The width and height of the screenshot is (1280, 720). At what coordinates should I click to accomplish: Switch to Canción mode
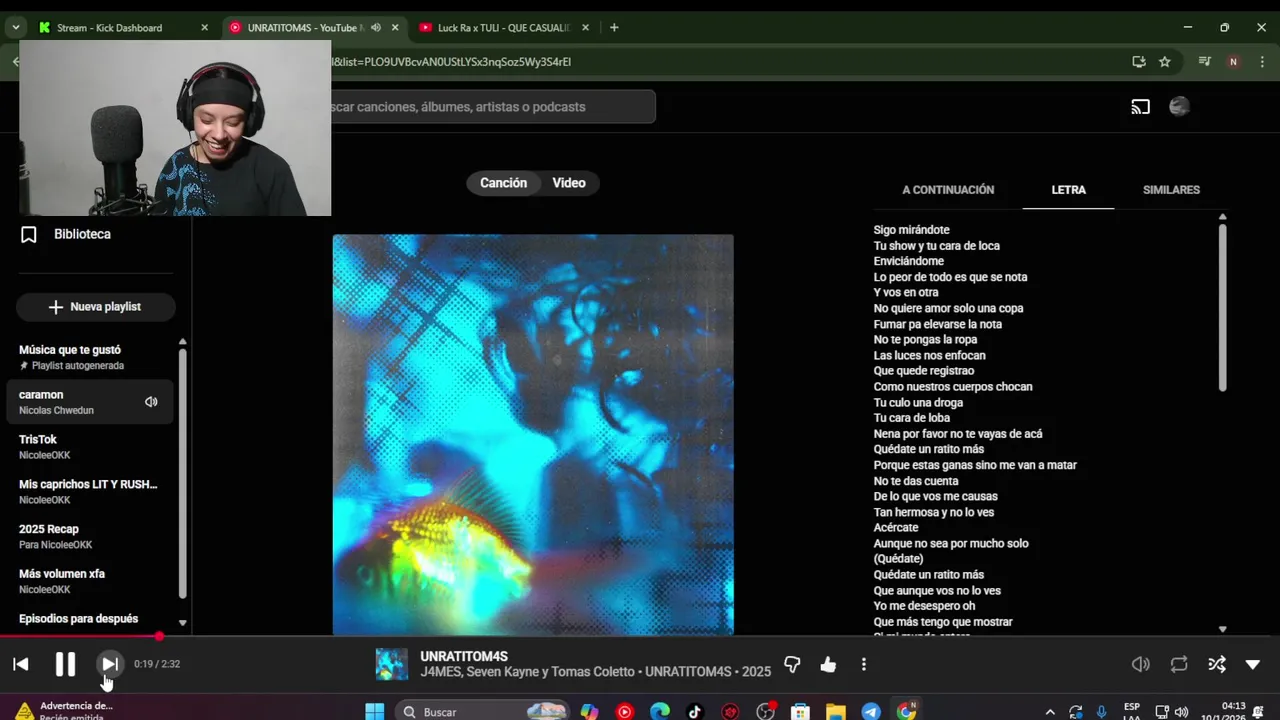[503, 183]
